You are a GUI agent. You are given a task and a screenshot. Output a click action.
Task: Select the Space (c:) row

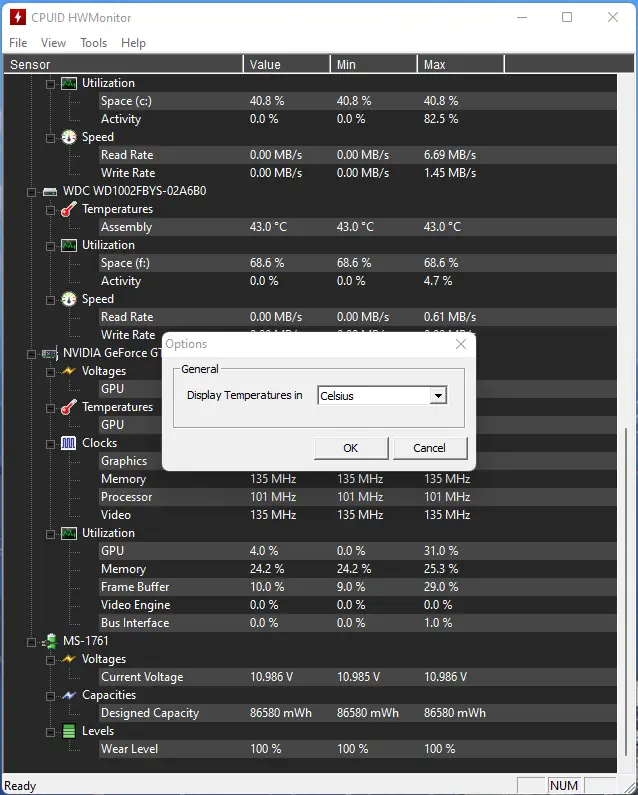358,101
